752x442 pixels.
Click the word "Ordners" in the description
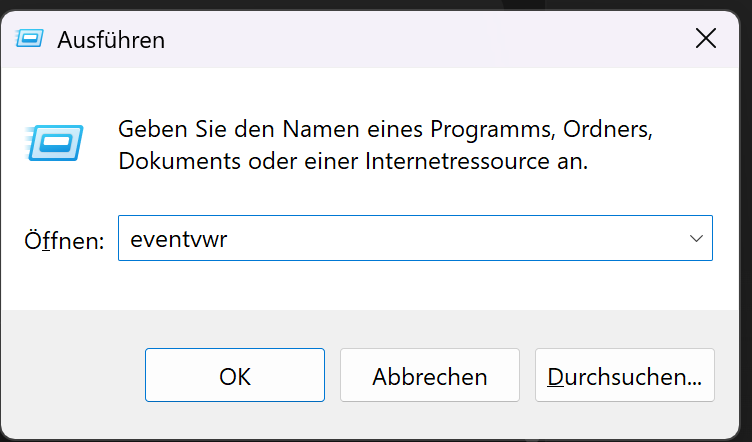point(608,129)
